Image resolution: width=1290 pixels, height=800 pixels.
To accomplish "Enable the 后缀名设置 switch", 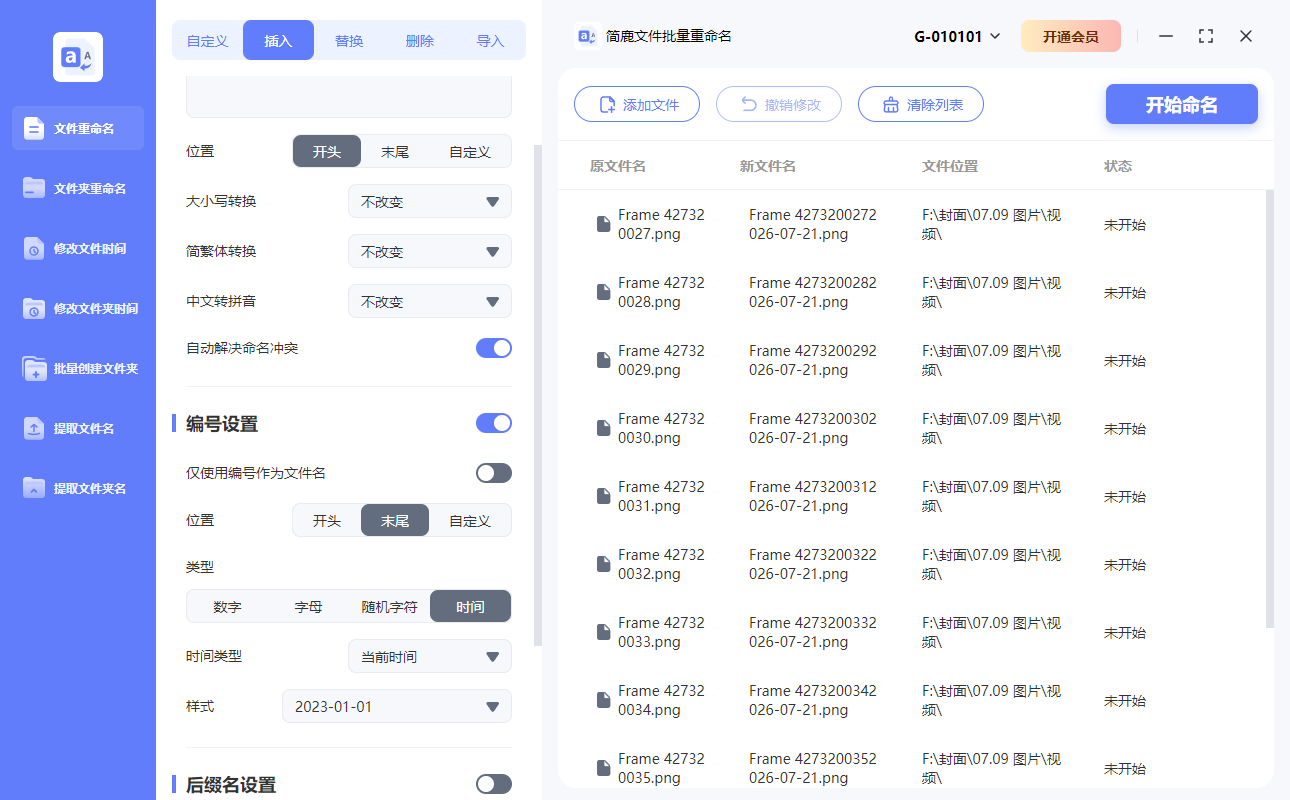I will coord(494,784).
